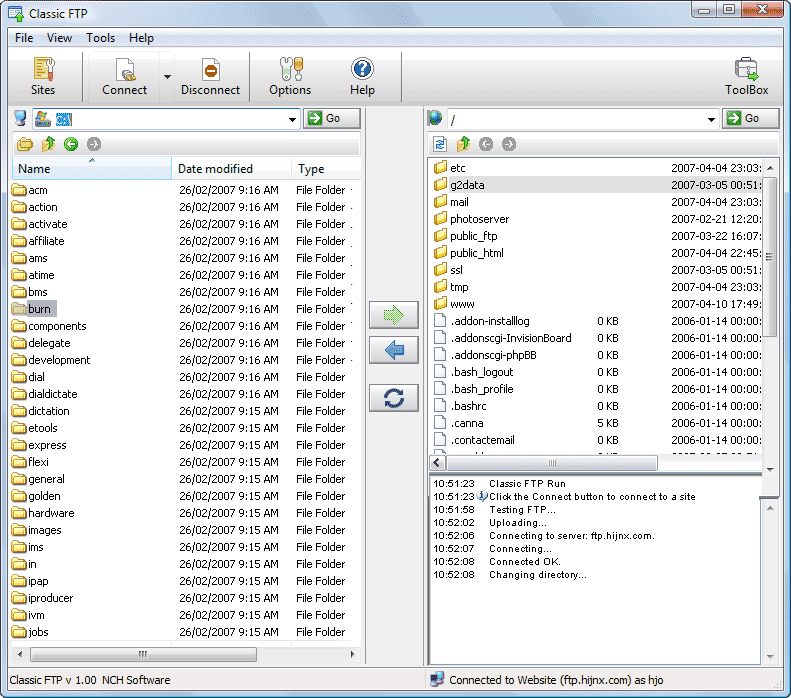
Task: Click the blue download arrow button
Action: [x=393, y=350]
